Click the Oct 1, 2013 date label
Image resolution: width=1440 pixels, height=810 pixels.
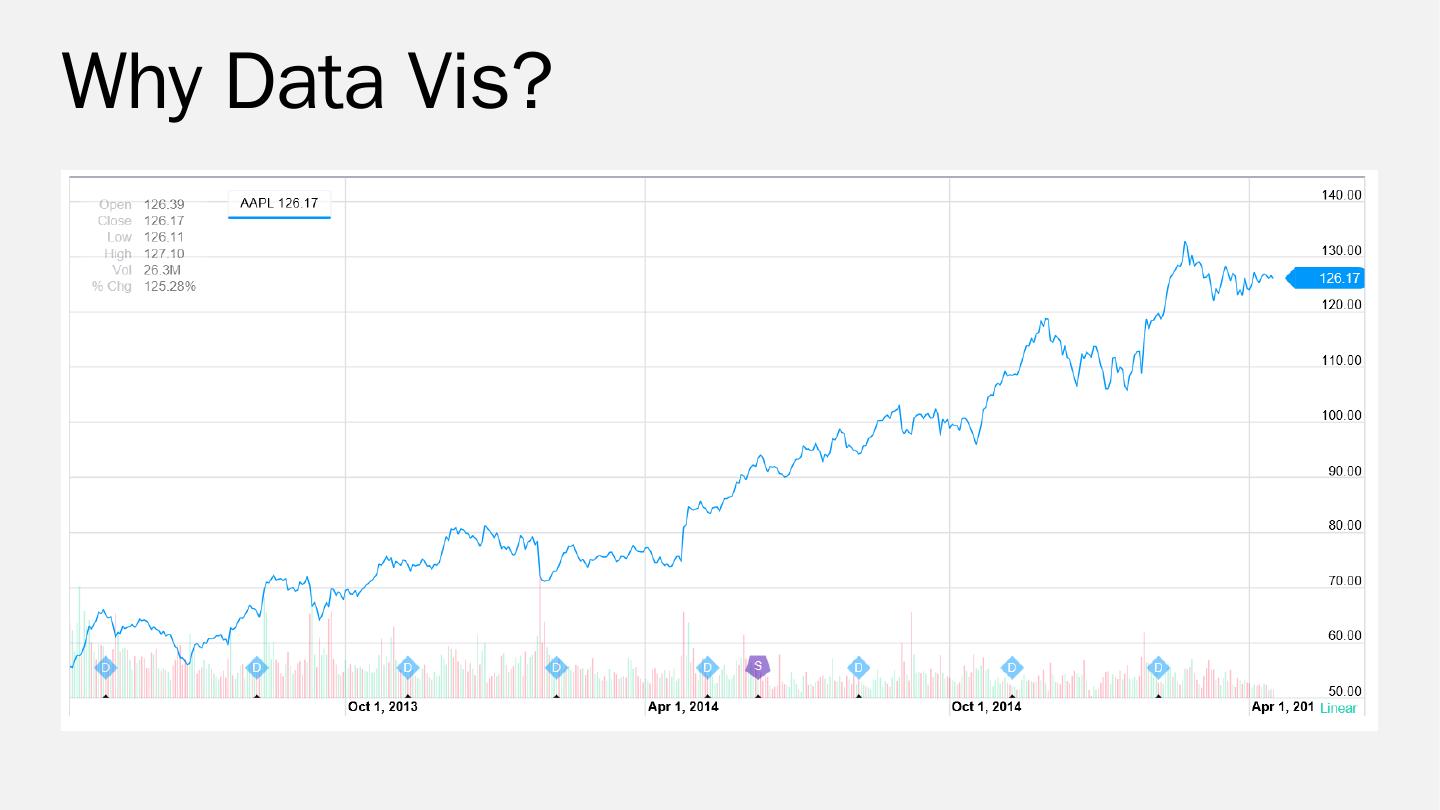[382, 707]
